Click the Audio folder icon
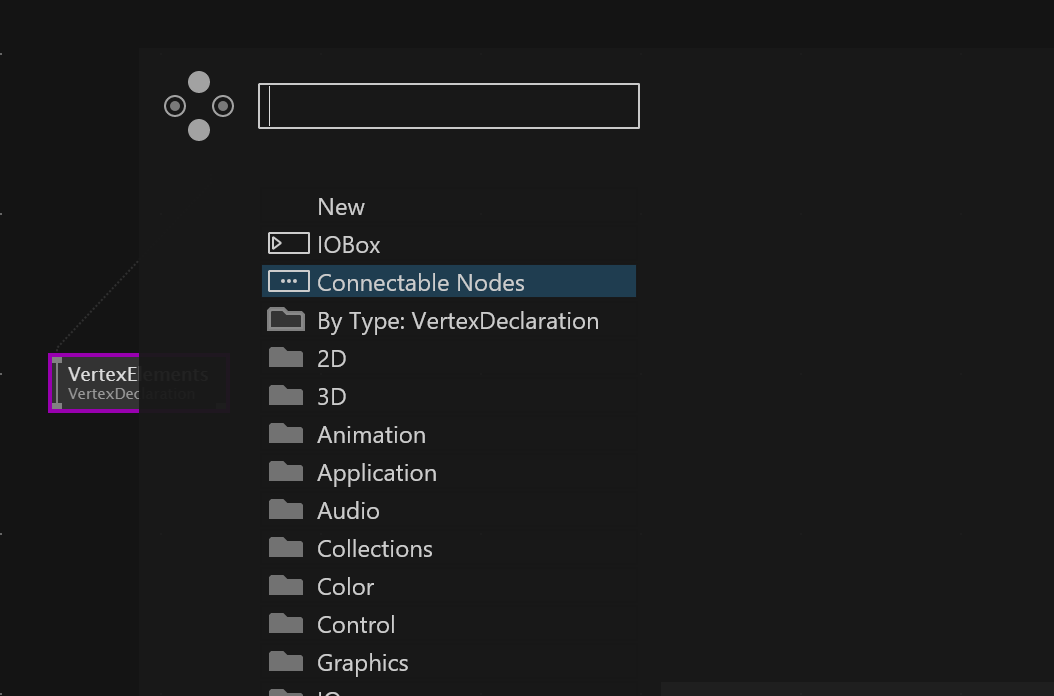Image resolution: width=1054 pixels, height=696 pixels. (286, 509)
